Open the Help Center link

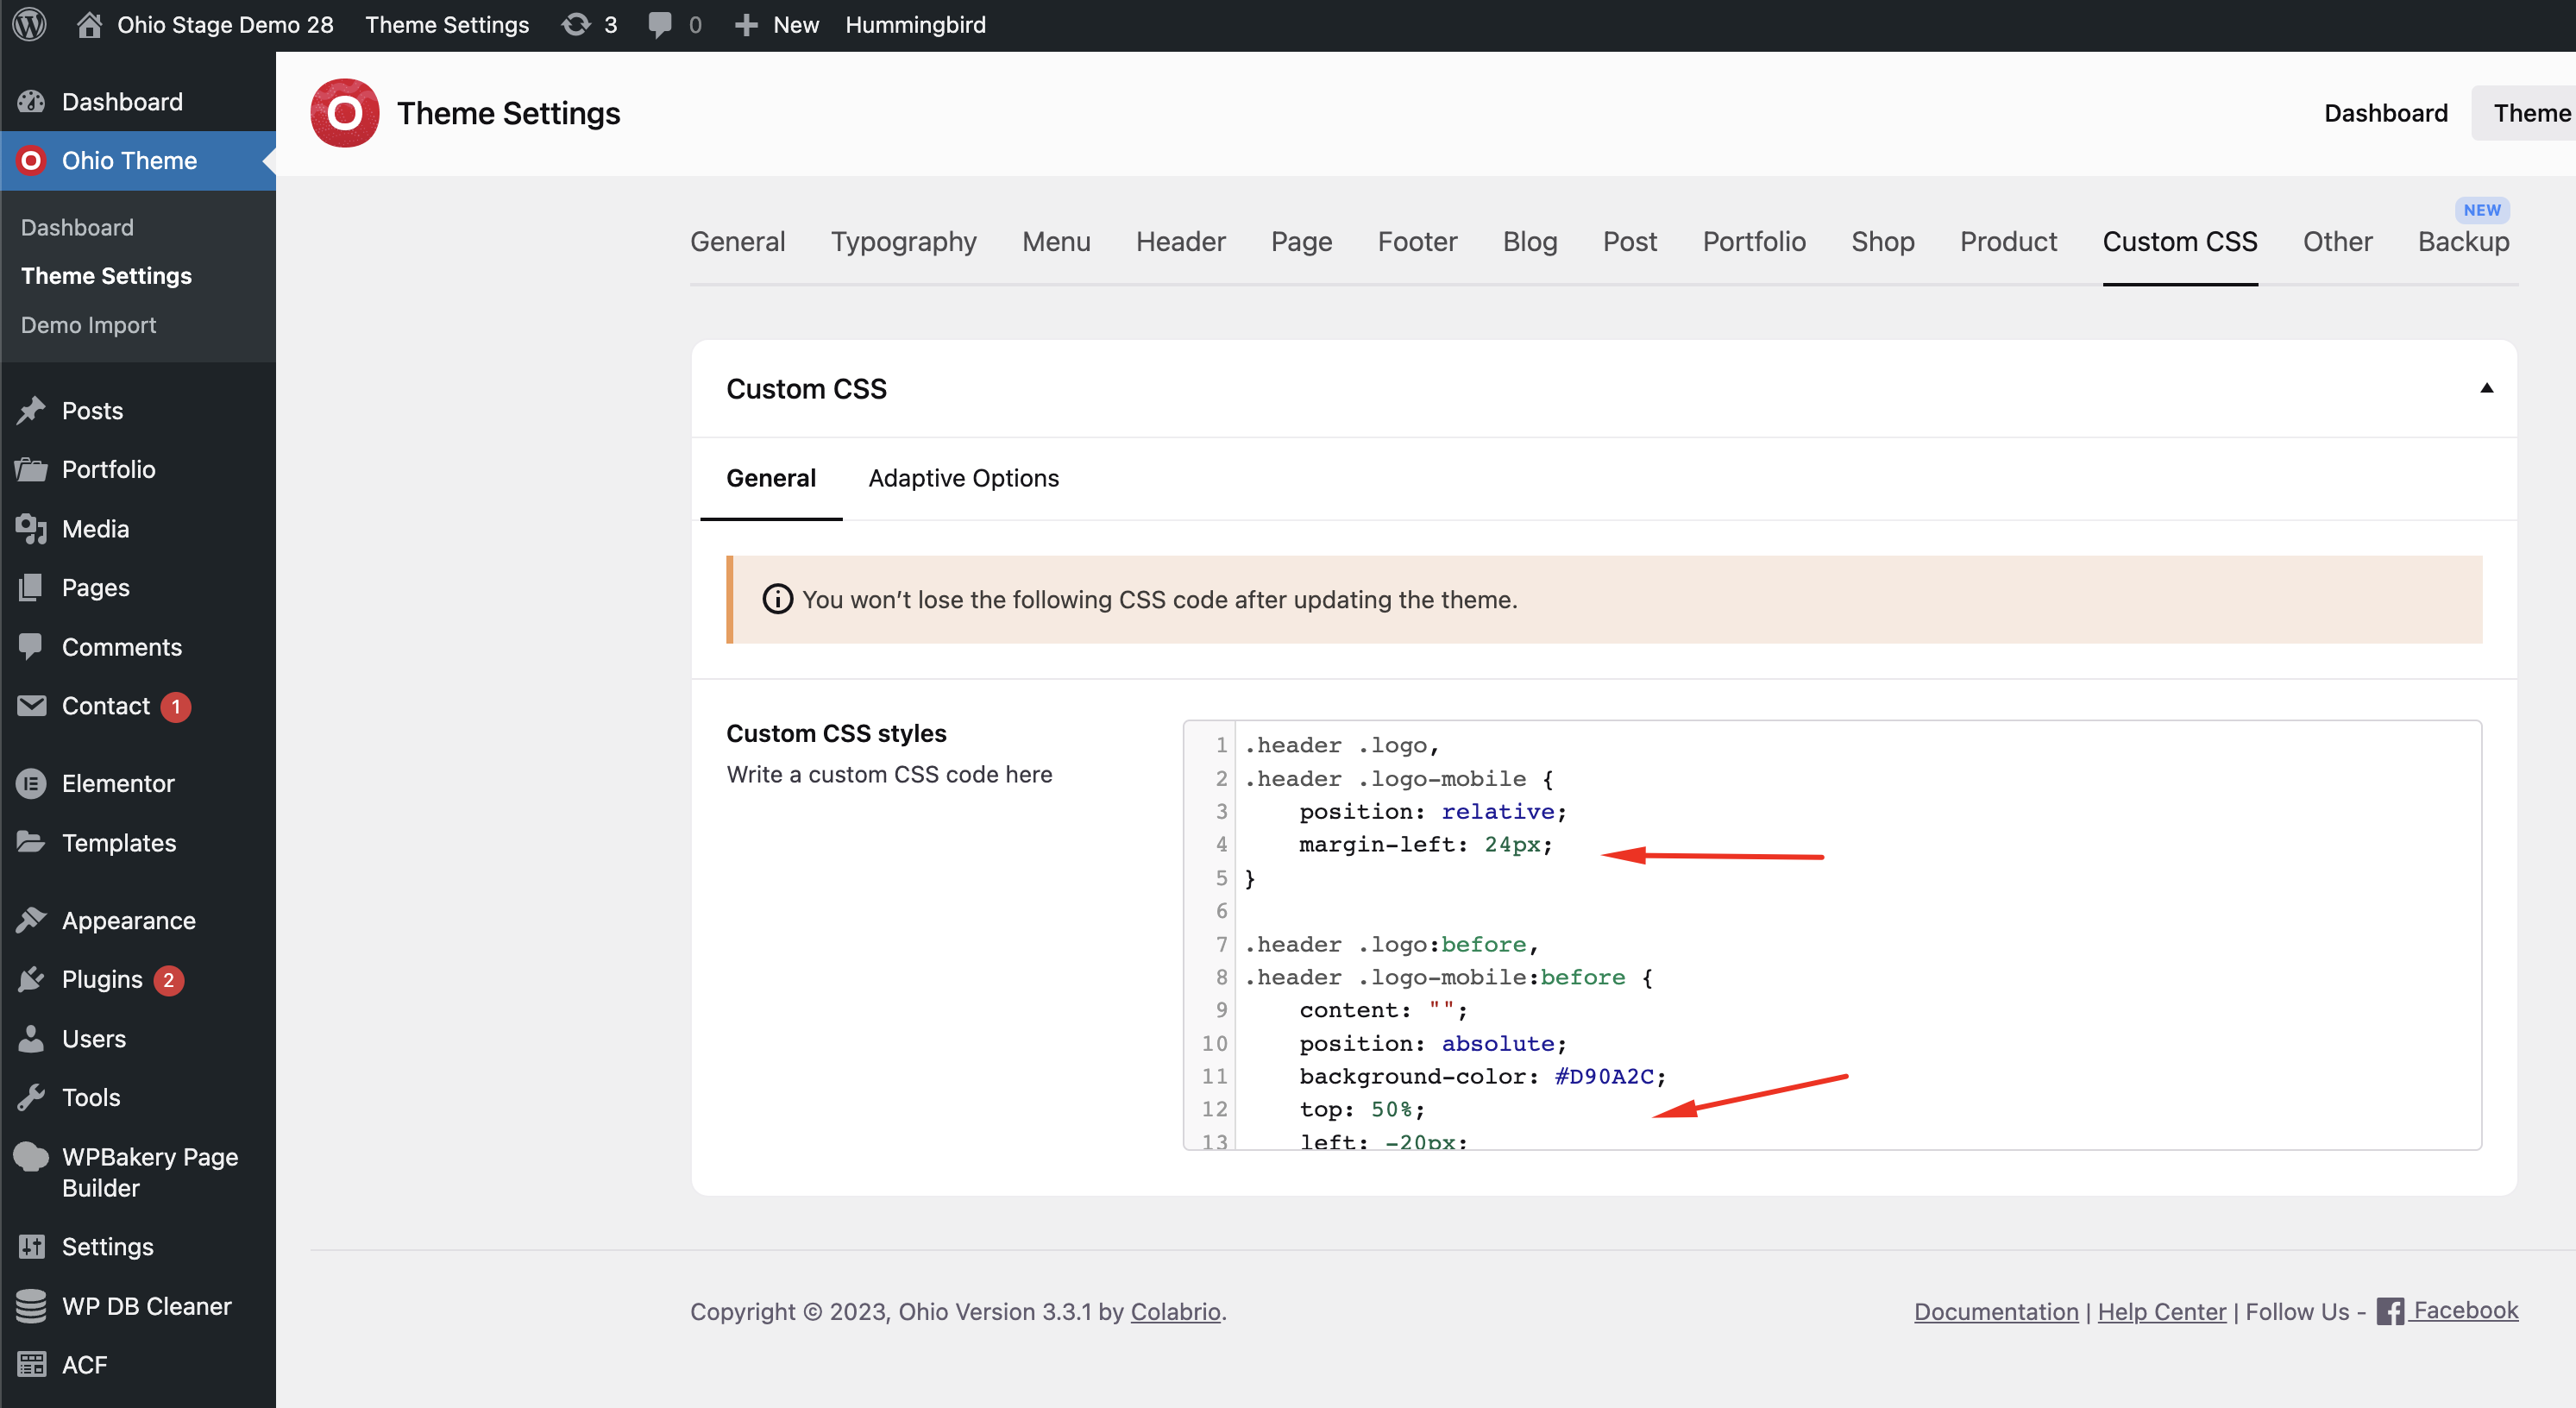[2162, 1311]
